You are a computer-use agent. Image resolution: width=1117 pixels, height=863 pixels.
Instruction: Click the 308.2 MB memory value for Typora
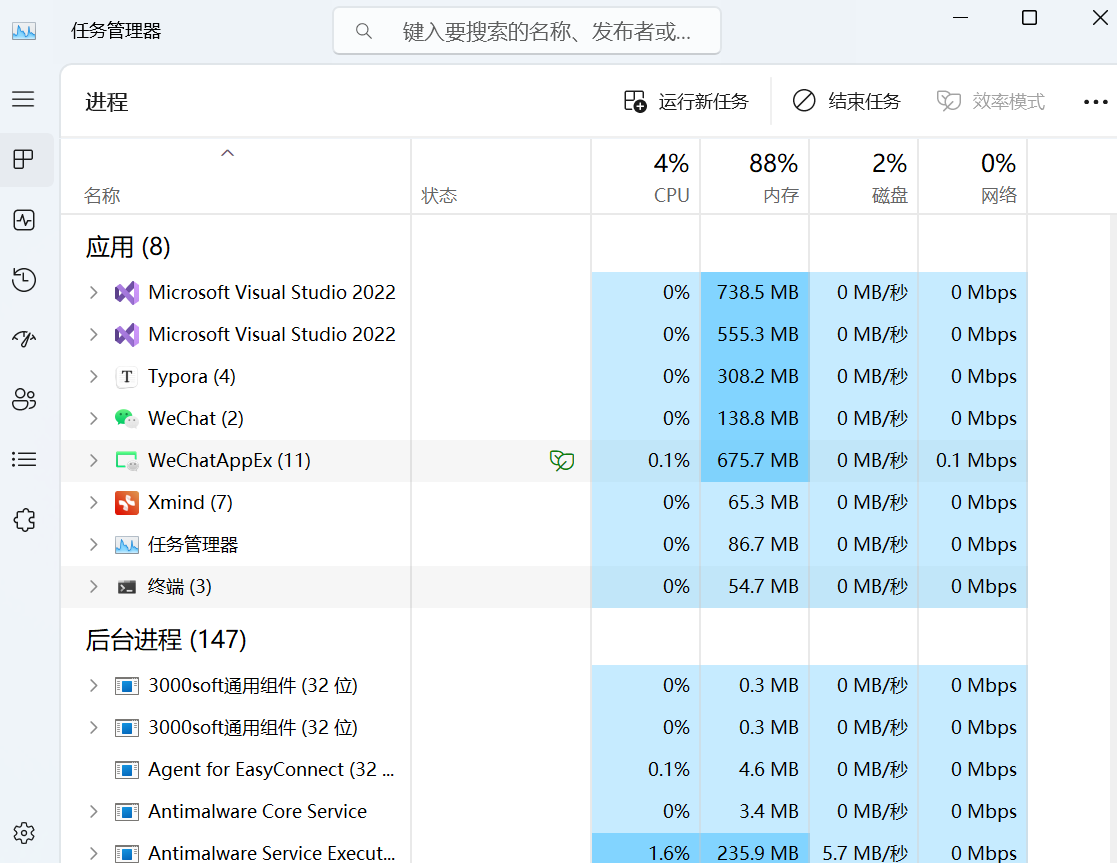click(x=757, y=376)
